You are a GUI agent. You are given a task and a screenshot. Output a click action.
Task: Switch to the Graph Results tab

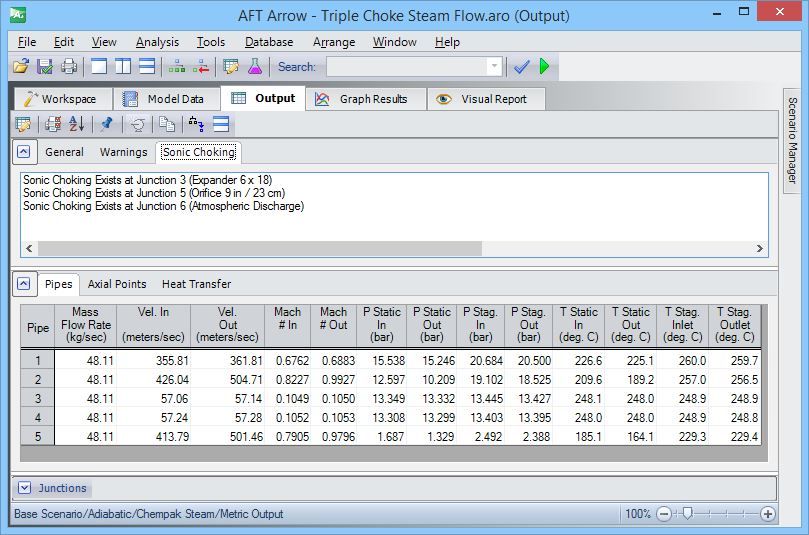366,99
